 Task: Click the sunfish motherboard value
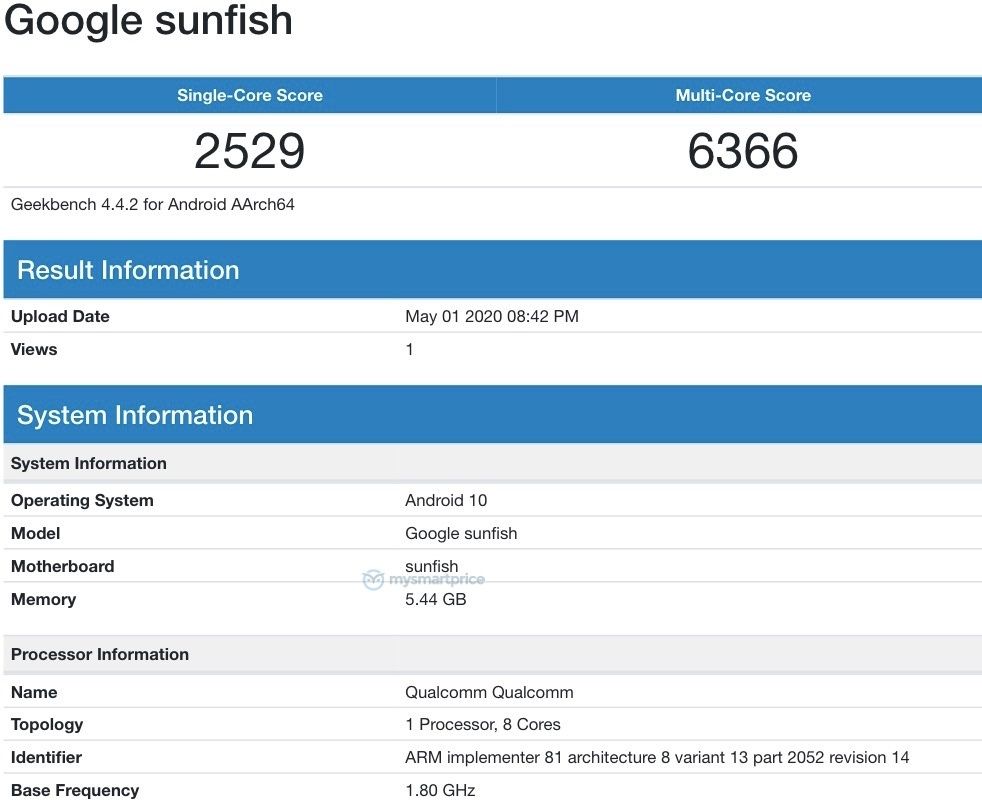pos(431,566)
